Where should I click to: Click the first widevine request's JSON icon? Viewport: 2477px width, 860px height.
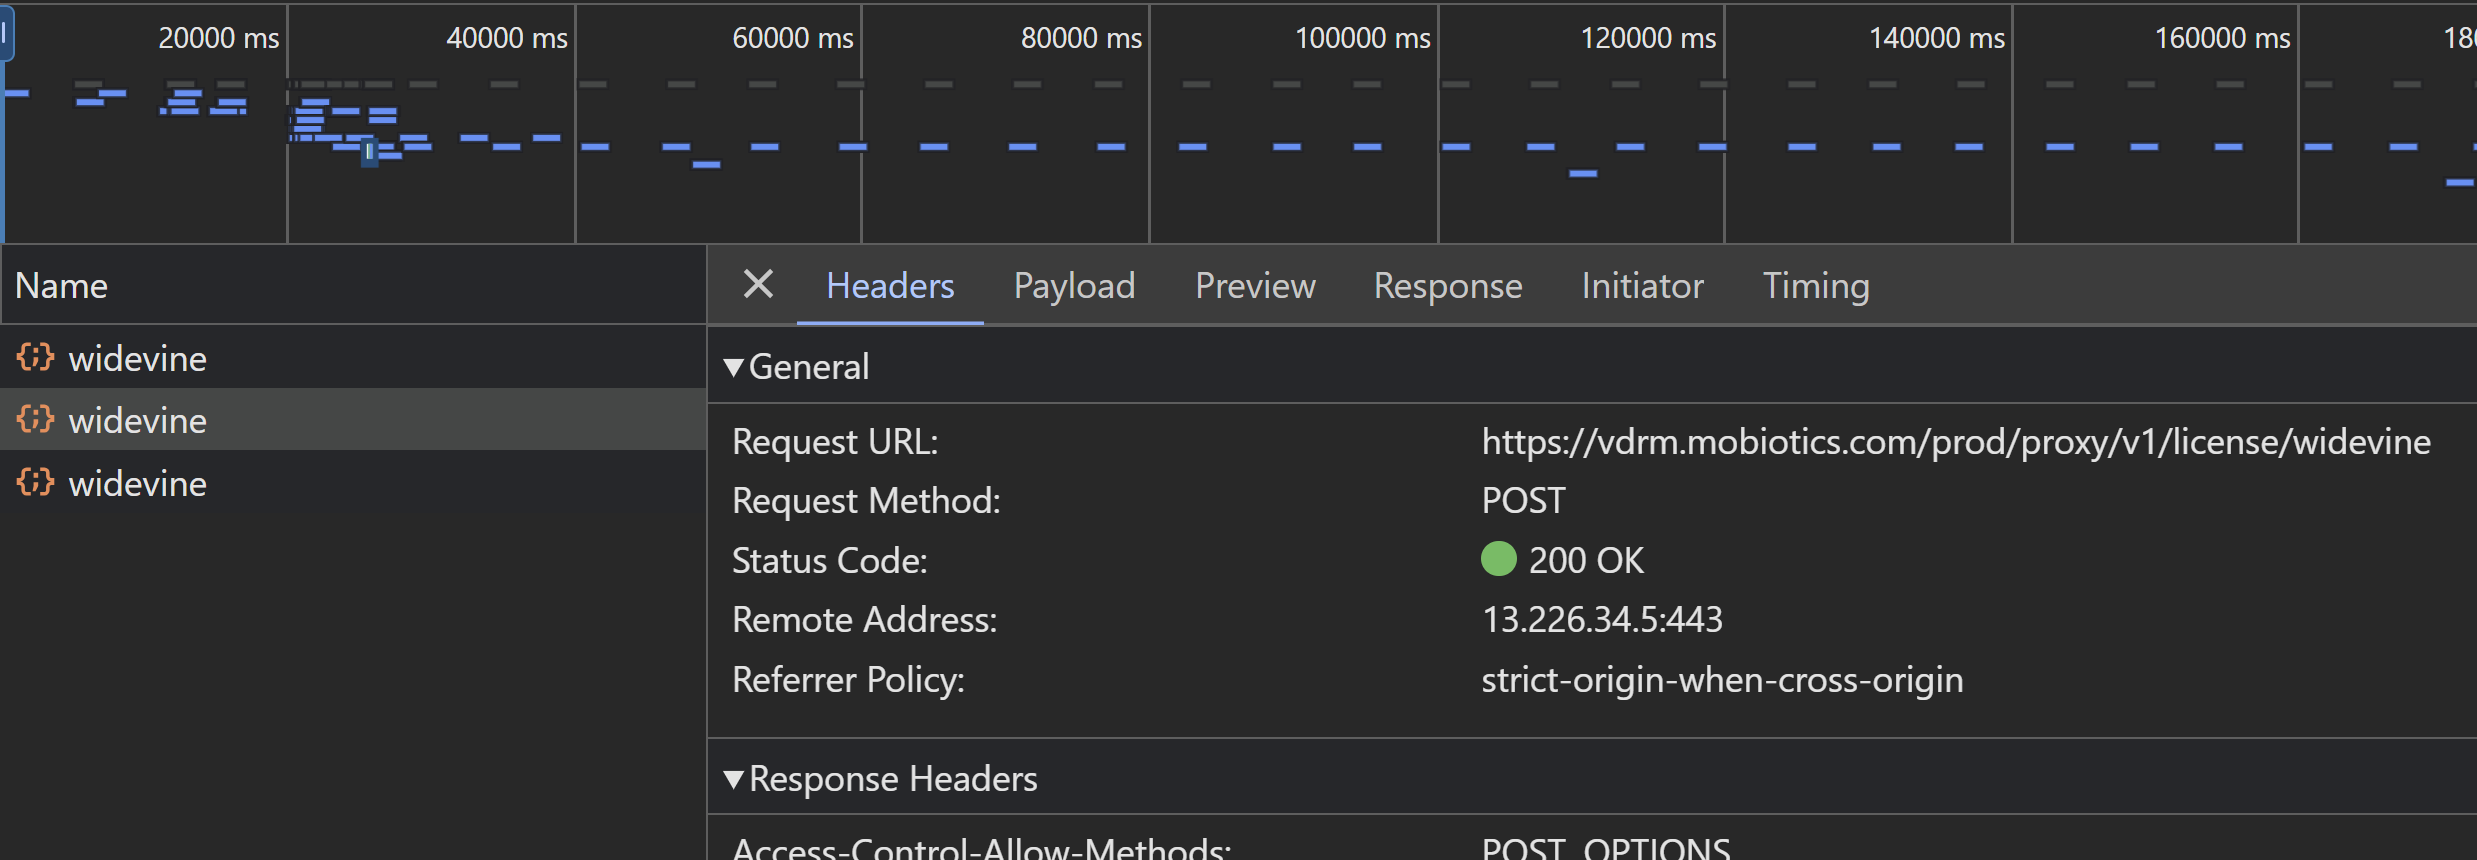coord(35,357)
